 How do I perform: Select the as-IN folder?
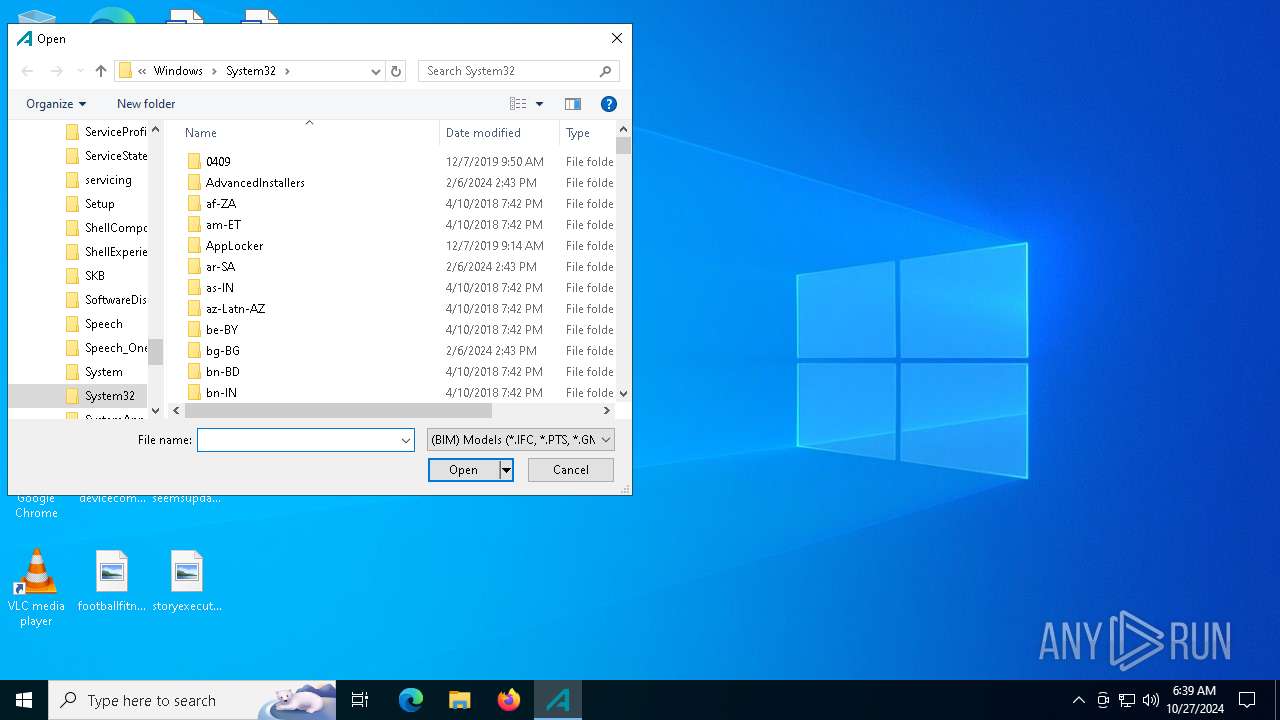220,288
